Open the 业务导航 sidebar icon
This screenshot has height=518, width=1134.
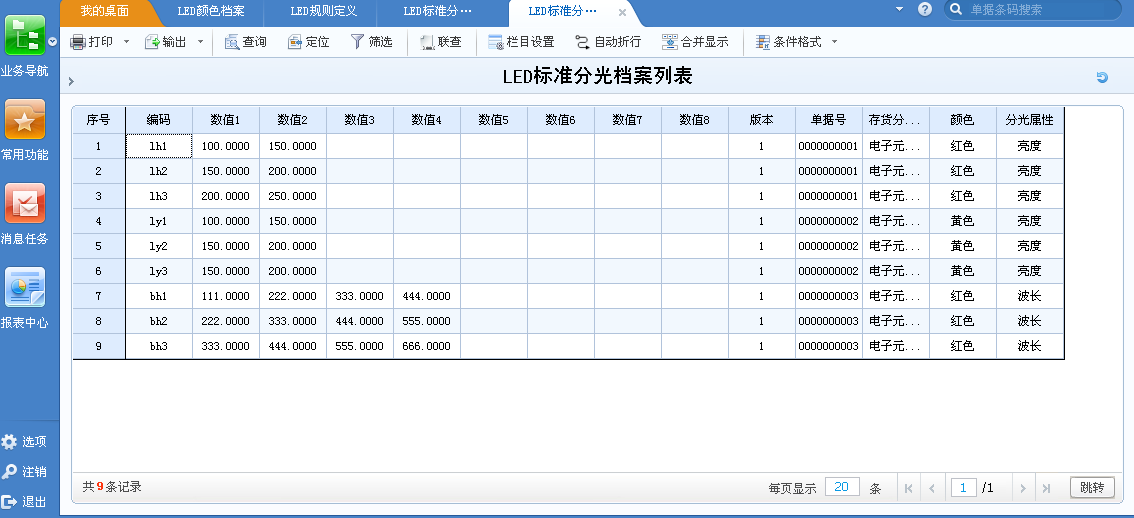click(x=25, y=37)
